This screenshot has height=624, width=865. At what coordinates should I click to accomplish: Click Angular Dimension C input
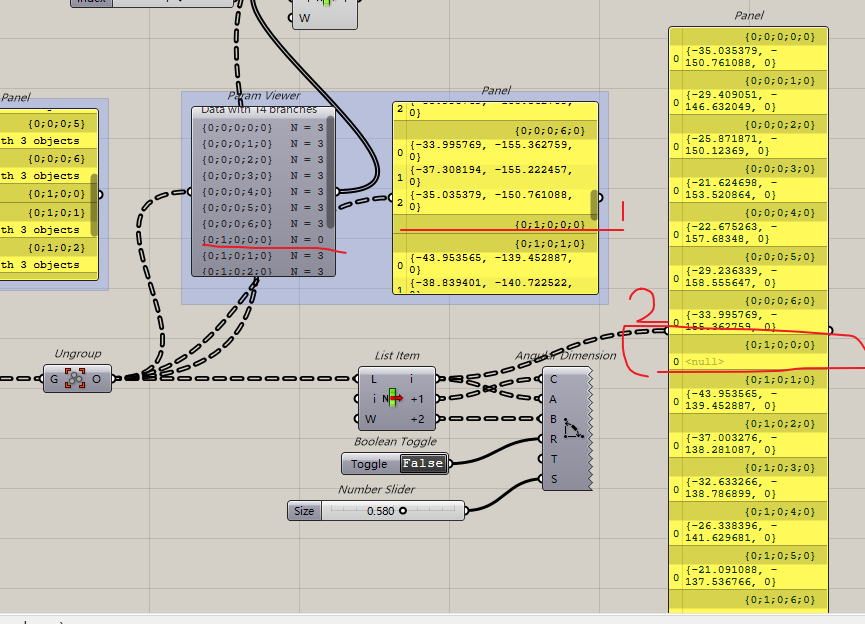(x=553, y=379)
